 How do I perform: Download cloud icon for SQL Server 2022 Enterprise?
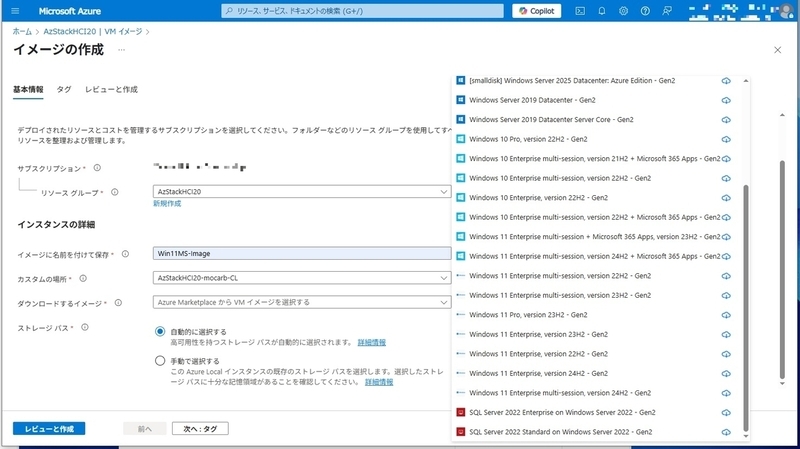(726, 413)
